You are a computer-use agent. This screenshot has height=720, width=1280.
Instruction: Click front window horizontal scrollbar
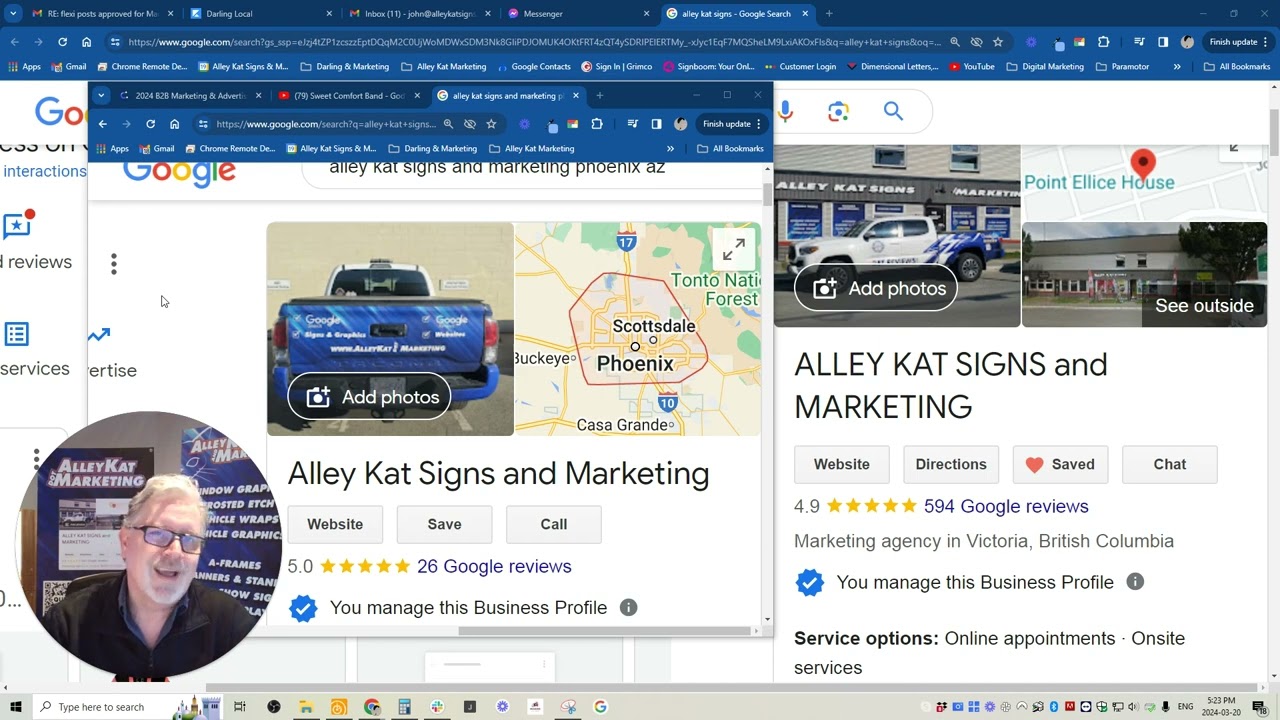tap(605, 631)
